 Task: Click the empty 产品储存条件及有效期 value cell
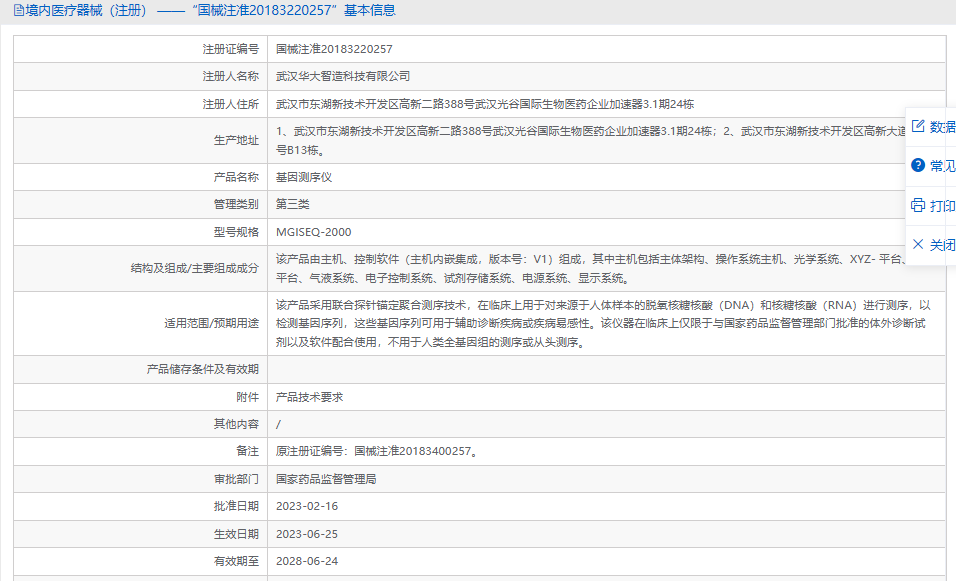point(607,369)
